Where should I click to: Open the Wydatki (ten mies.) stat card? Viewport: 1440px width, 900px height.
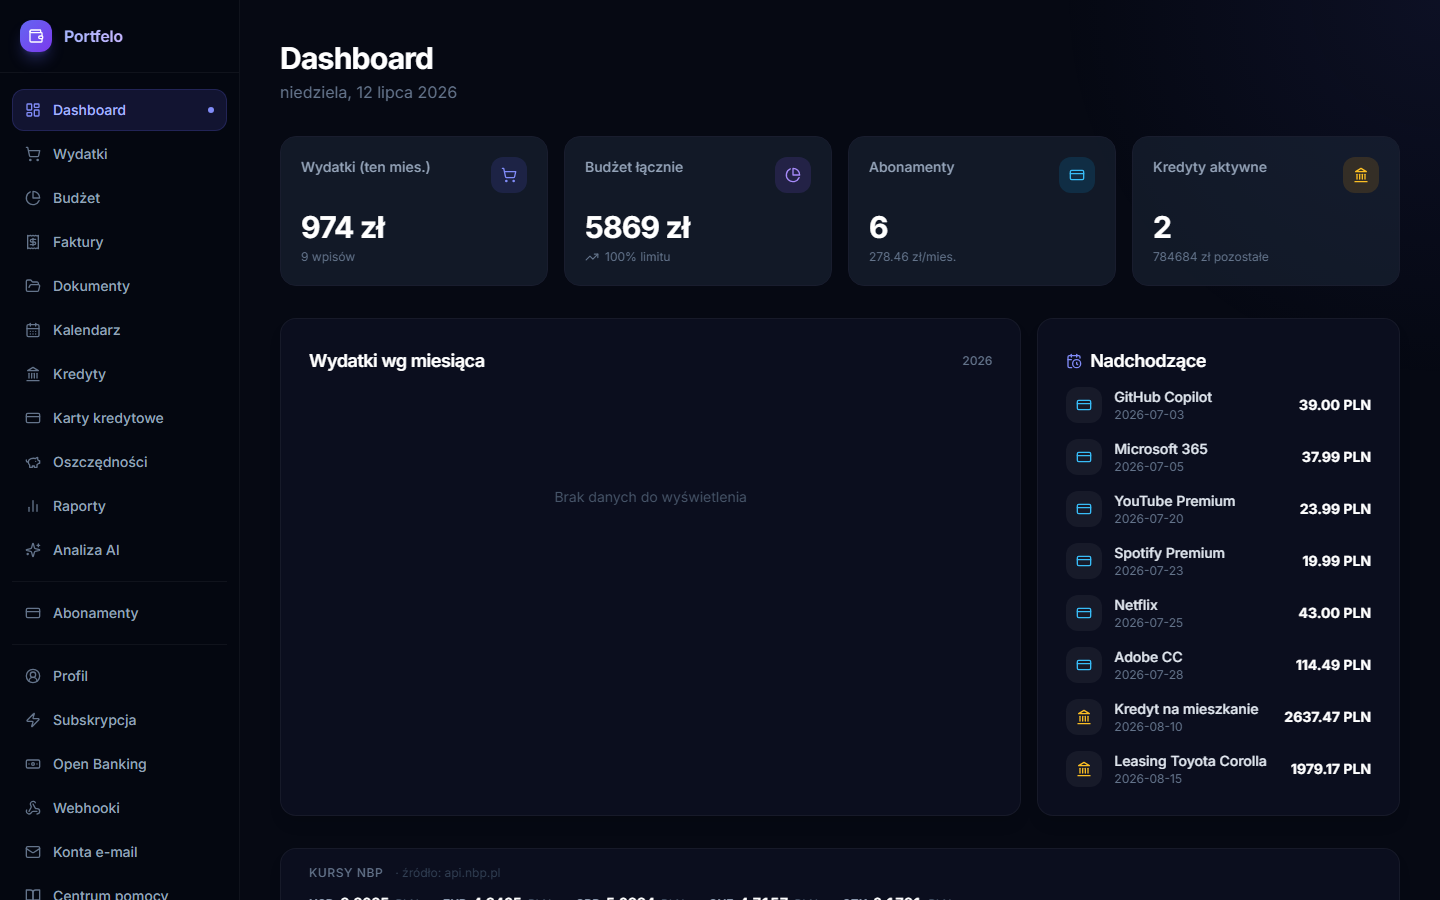(x=414, y=211)
